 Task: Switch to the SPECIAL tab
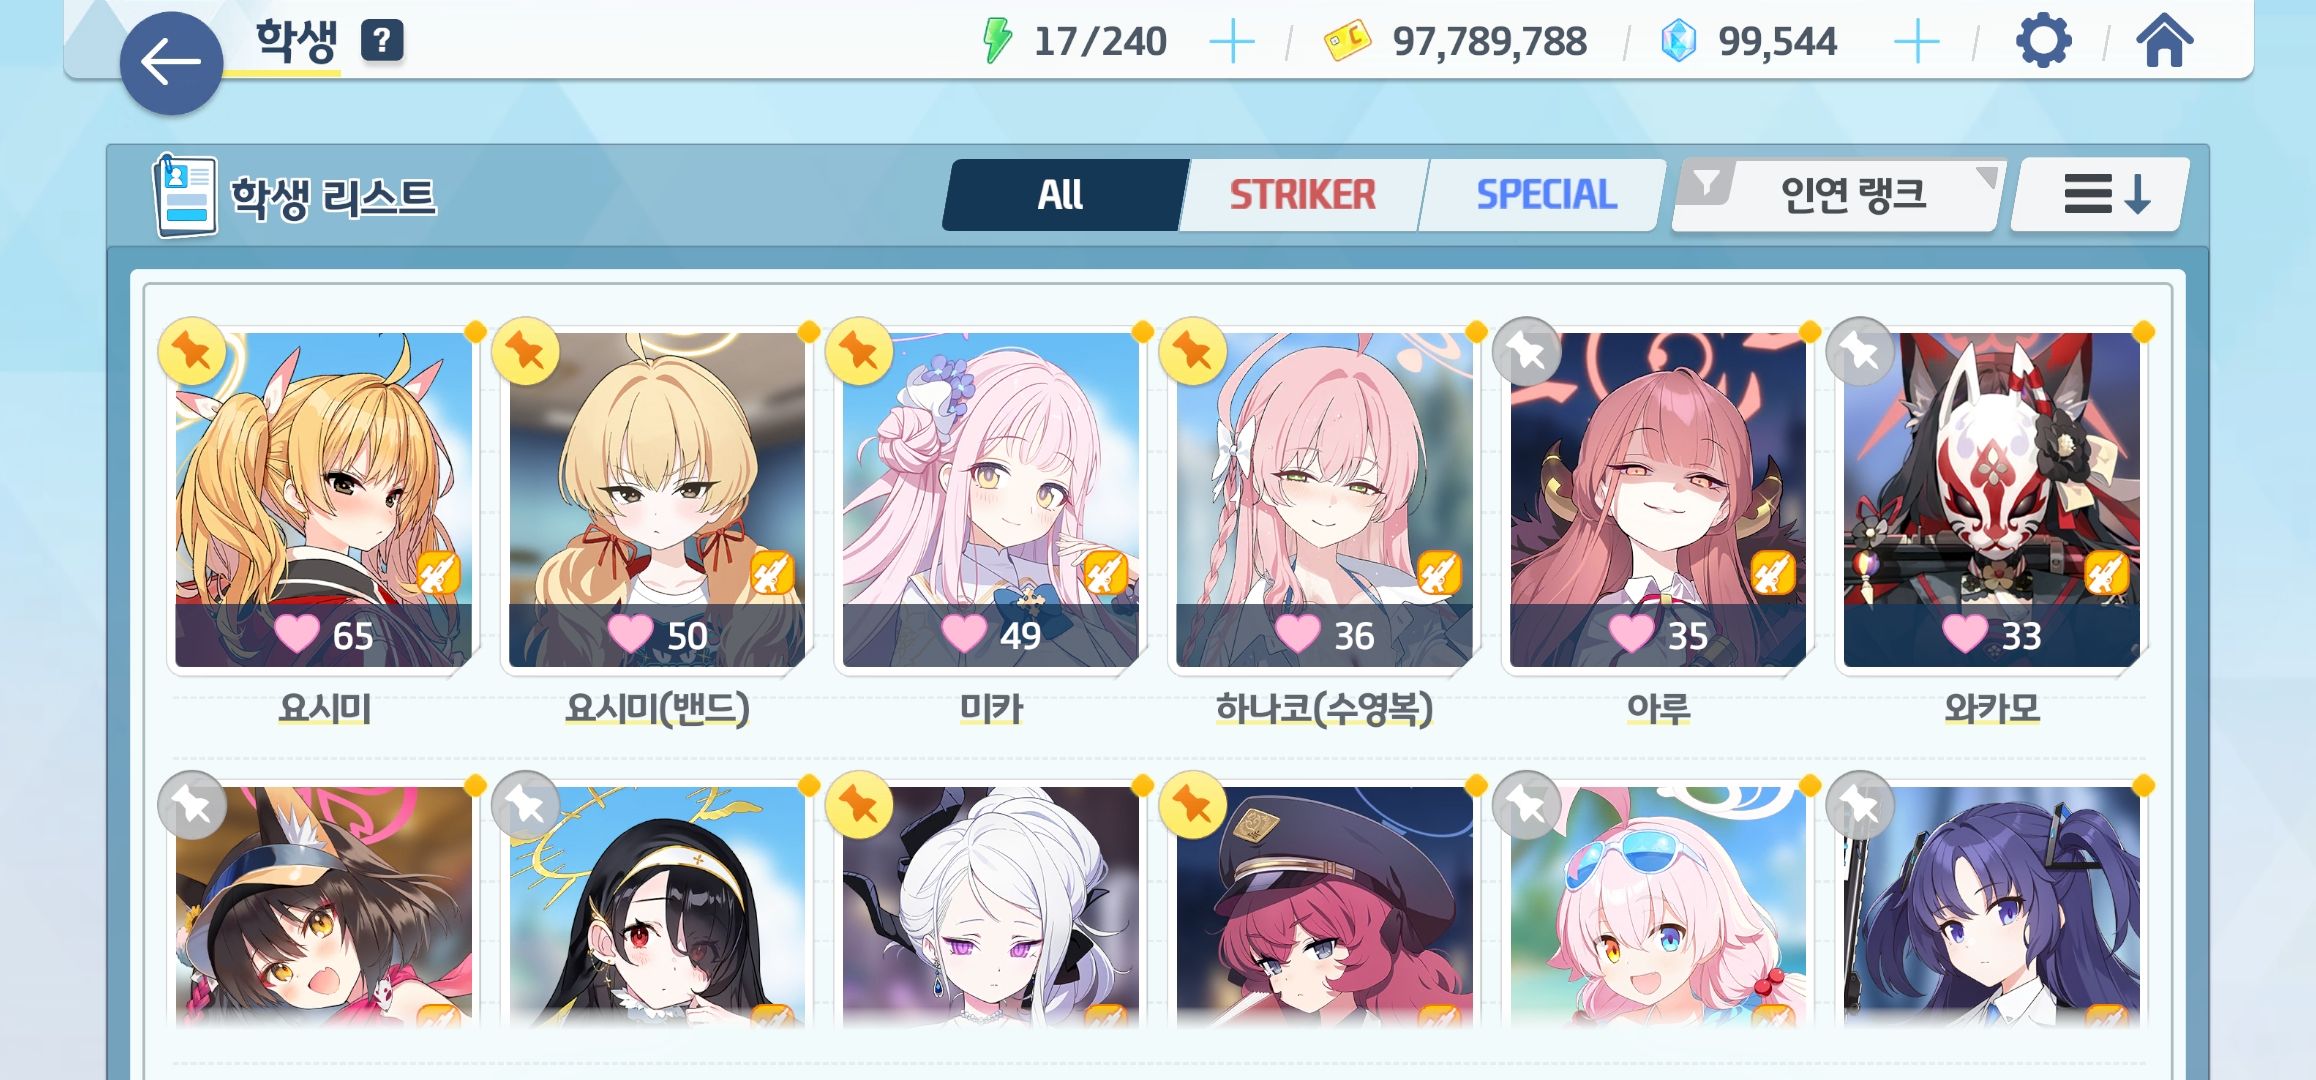(1546, 194)
